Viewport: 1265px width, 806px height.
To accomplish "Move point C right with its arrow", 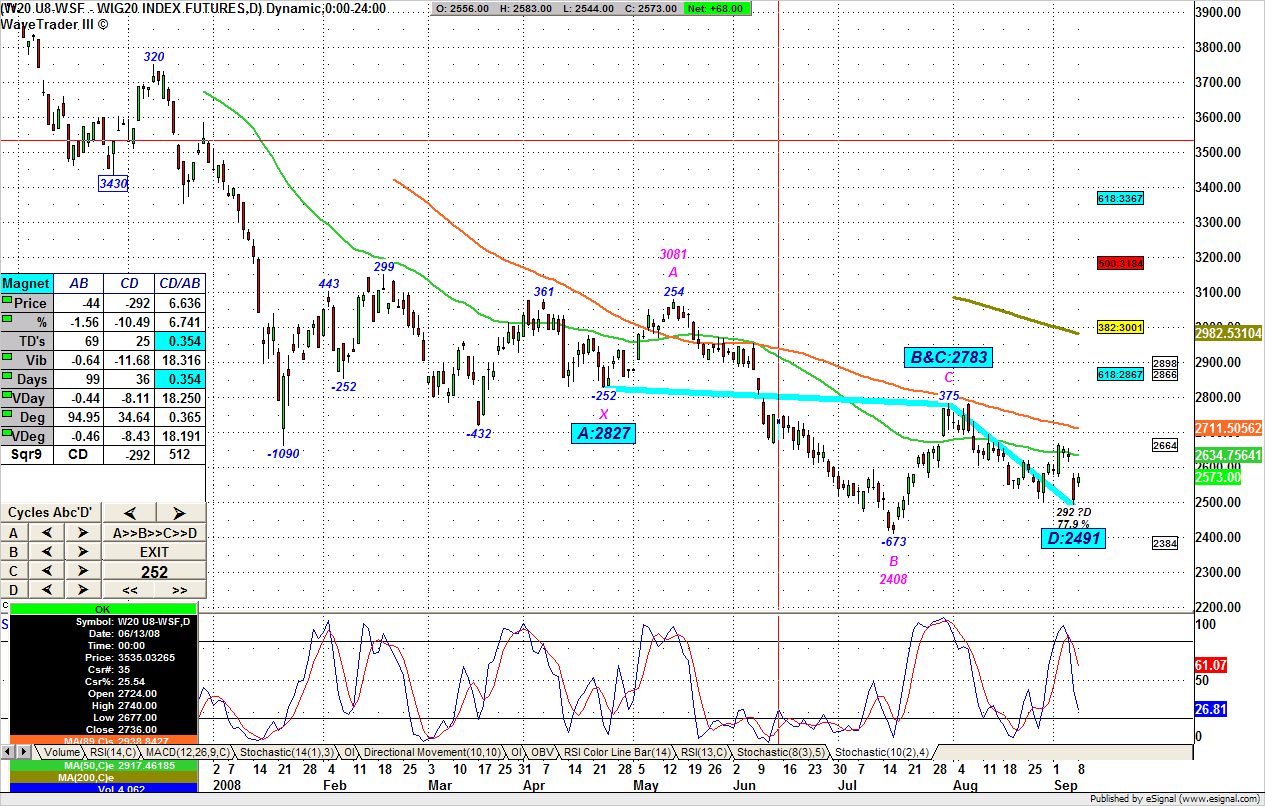I will 83,571.
